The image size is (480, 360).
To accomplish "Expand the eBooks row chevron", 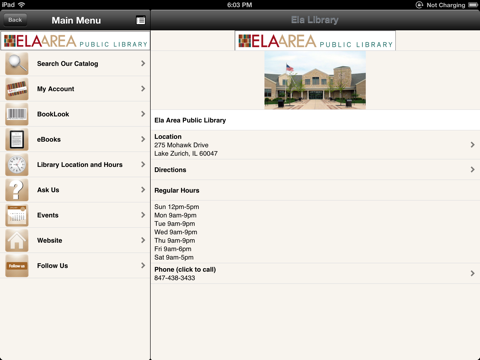I will (x=143, y=139).
